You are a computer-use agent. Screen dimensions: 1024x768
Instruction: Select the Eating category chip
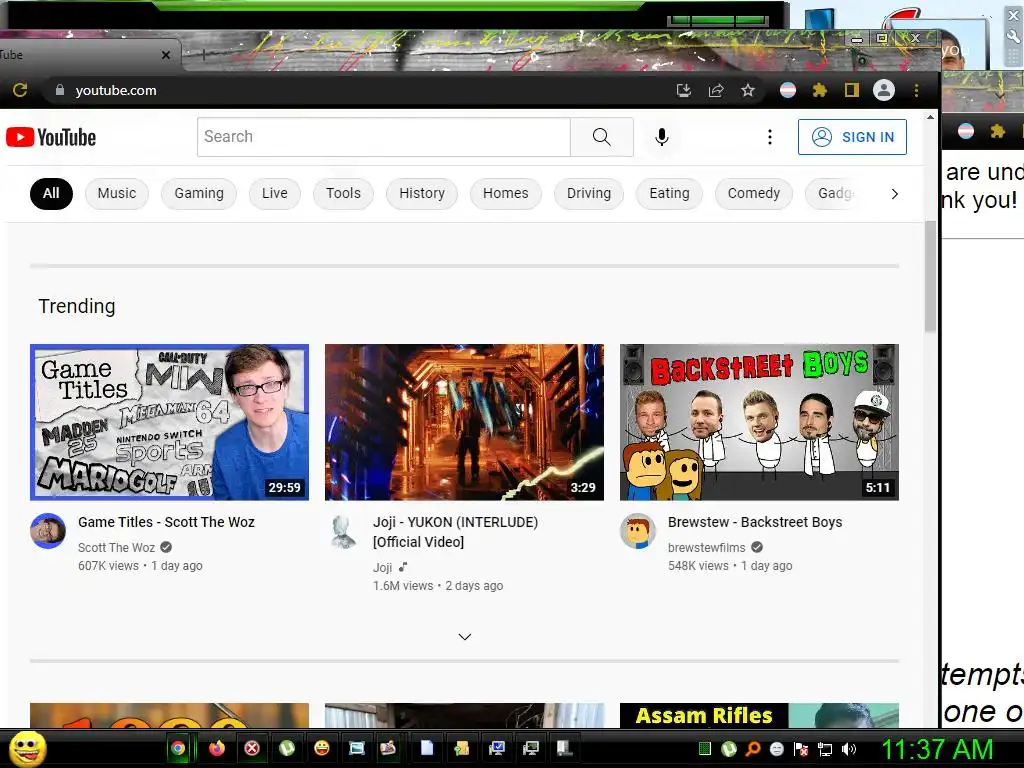point(669,193)
